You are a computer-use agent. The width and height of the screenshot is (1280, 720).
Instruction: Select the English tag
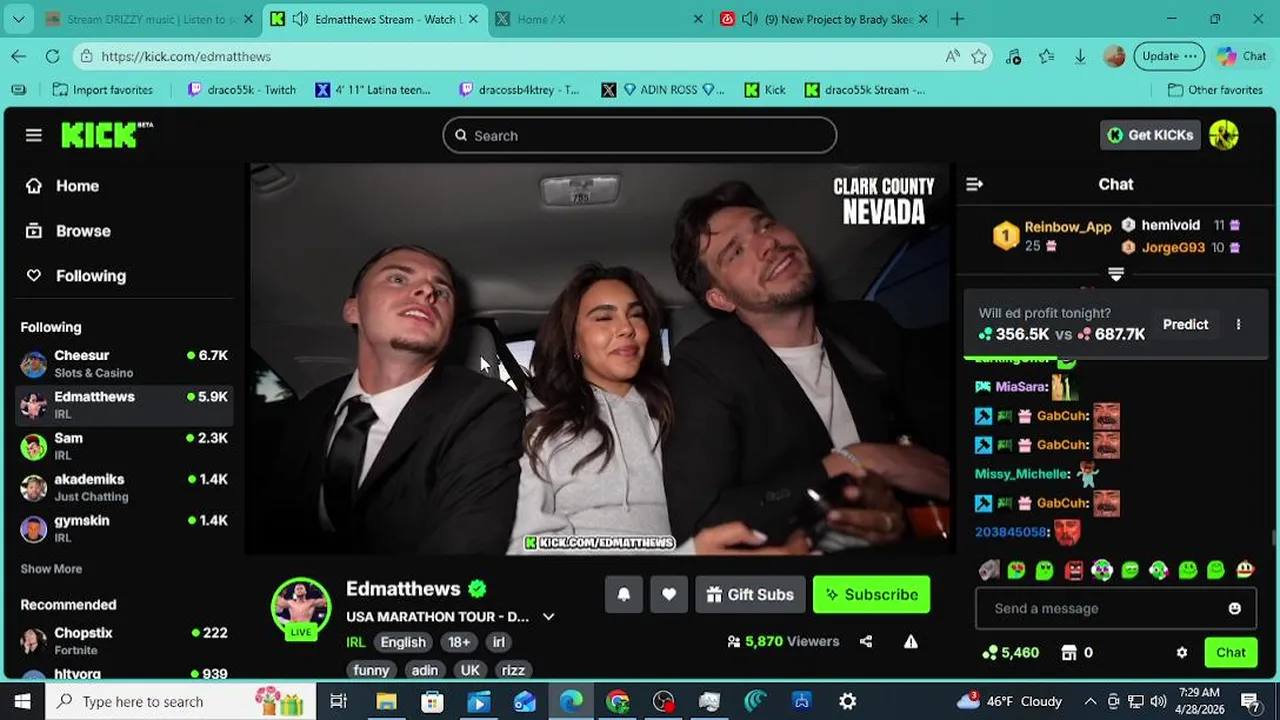pyautogui.click(x=403, y=642)
